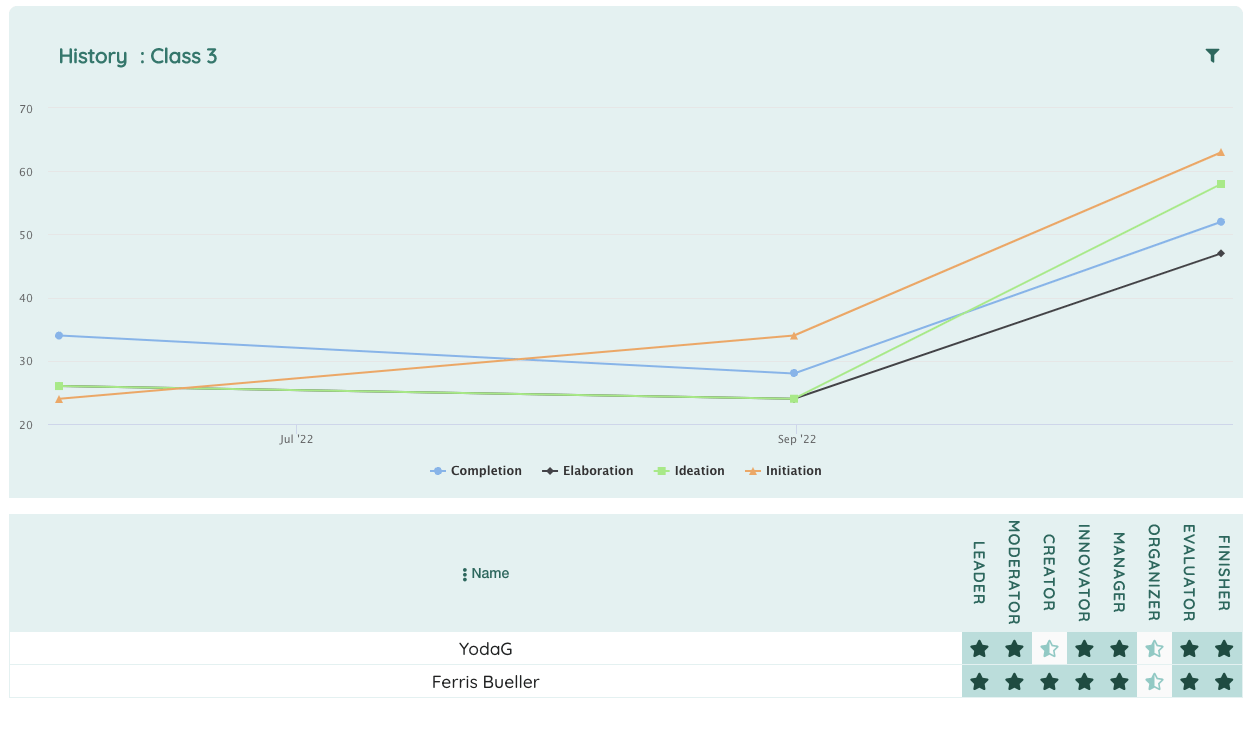Select Ferris Bueller's Finisher star
Image resolution: width=1253 pixels, height=750 pixels.
click(1224, 682)
